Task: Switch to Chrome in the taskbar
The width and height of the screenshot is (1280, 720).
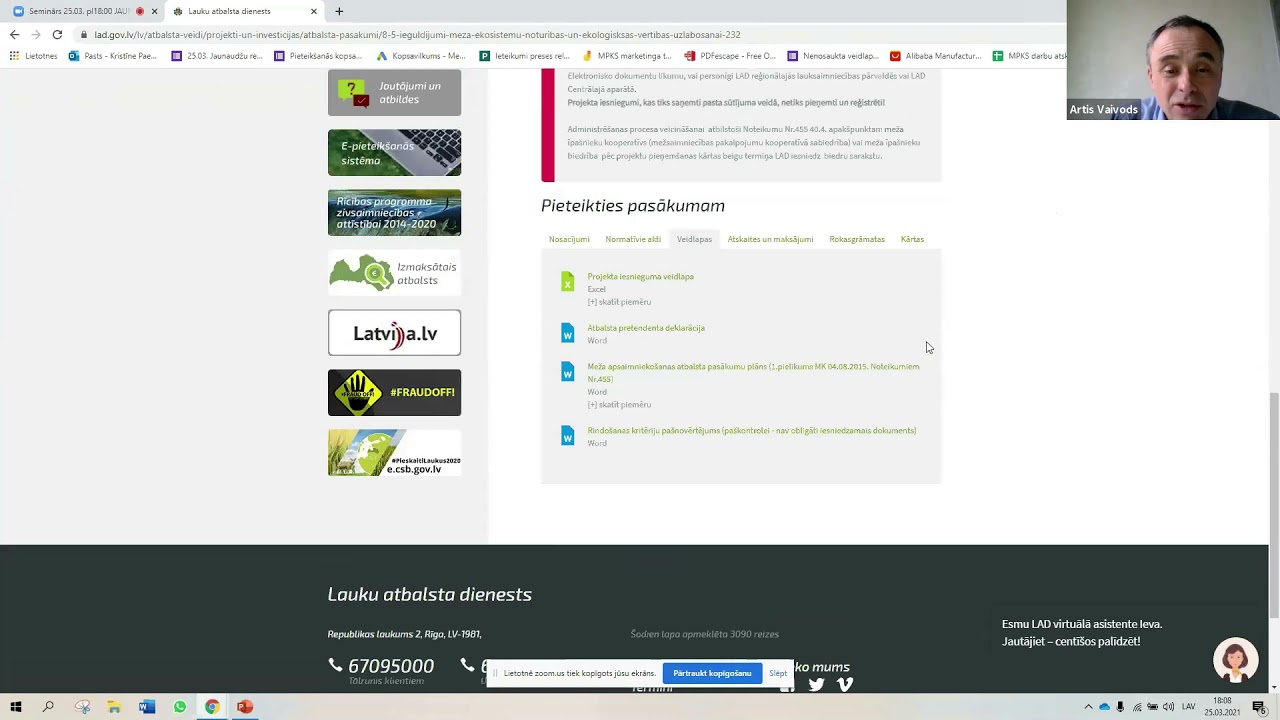Action: coord(212,707)
